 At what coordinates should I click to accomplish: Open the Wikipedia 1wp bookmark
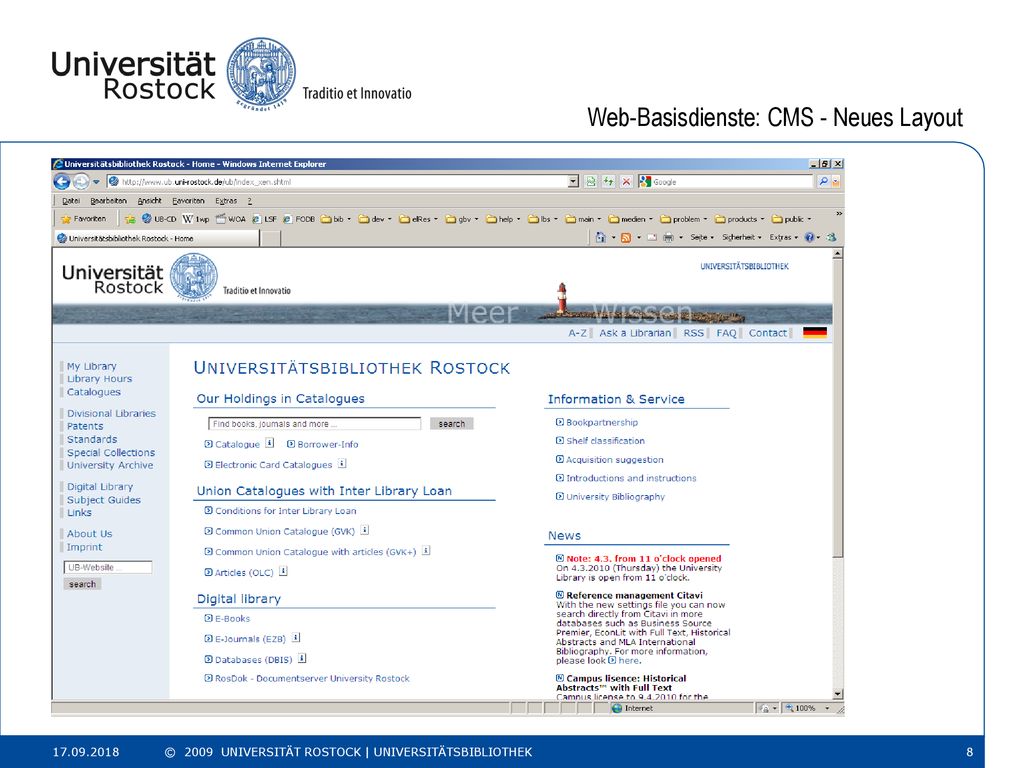point(196,219)
